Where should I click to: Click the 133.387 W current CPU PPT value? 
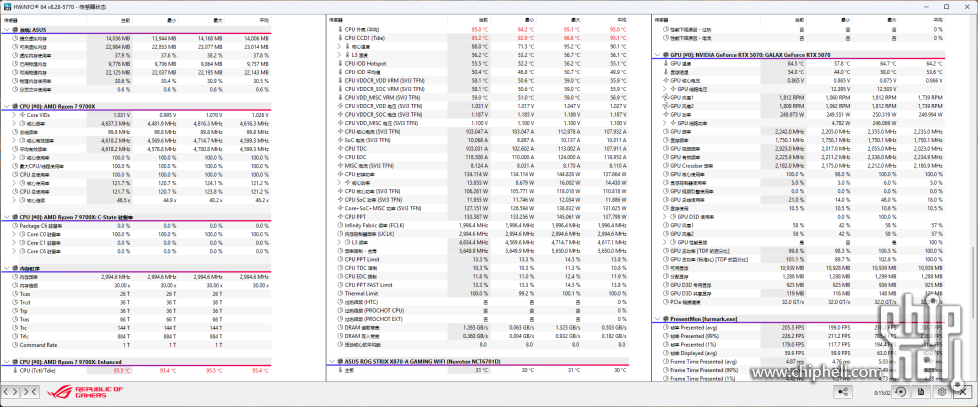pyautogui.click(x=475, y=216)
